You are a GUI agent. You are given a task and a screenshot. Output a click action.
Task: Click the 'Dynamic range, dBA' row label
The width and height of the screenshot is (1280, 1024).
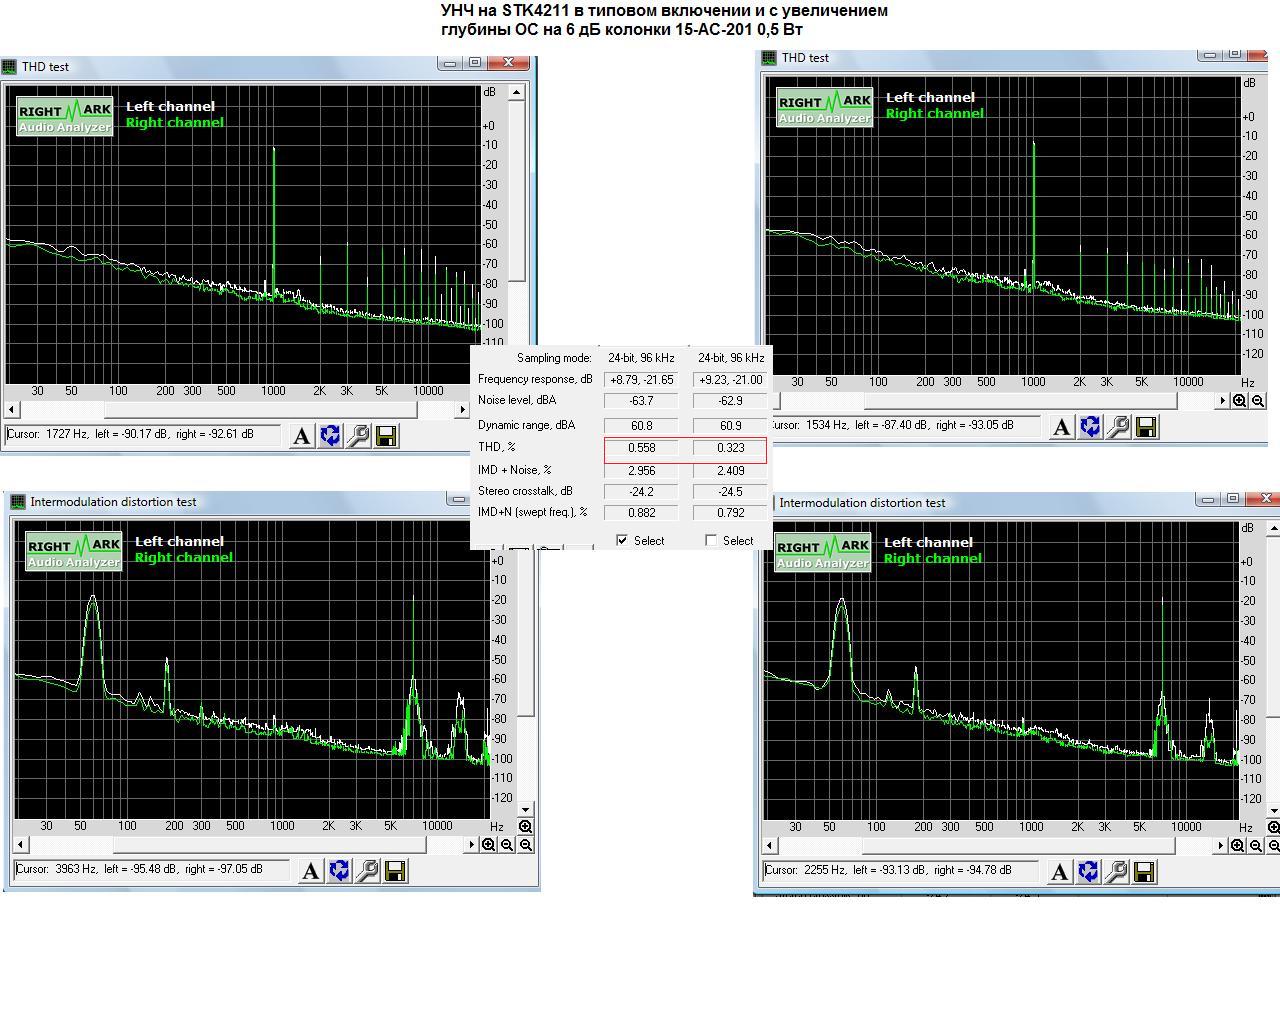[527, 425]
